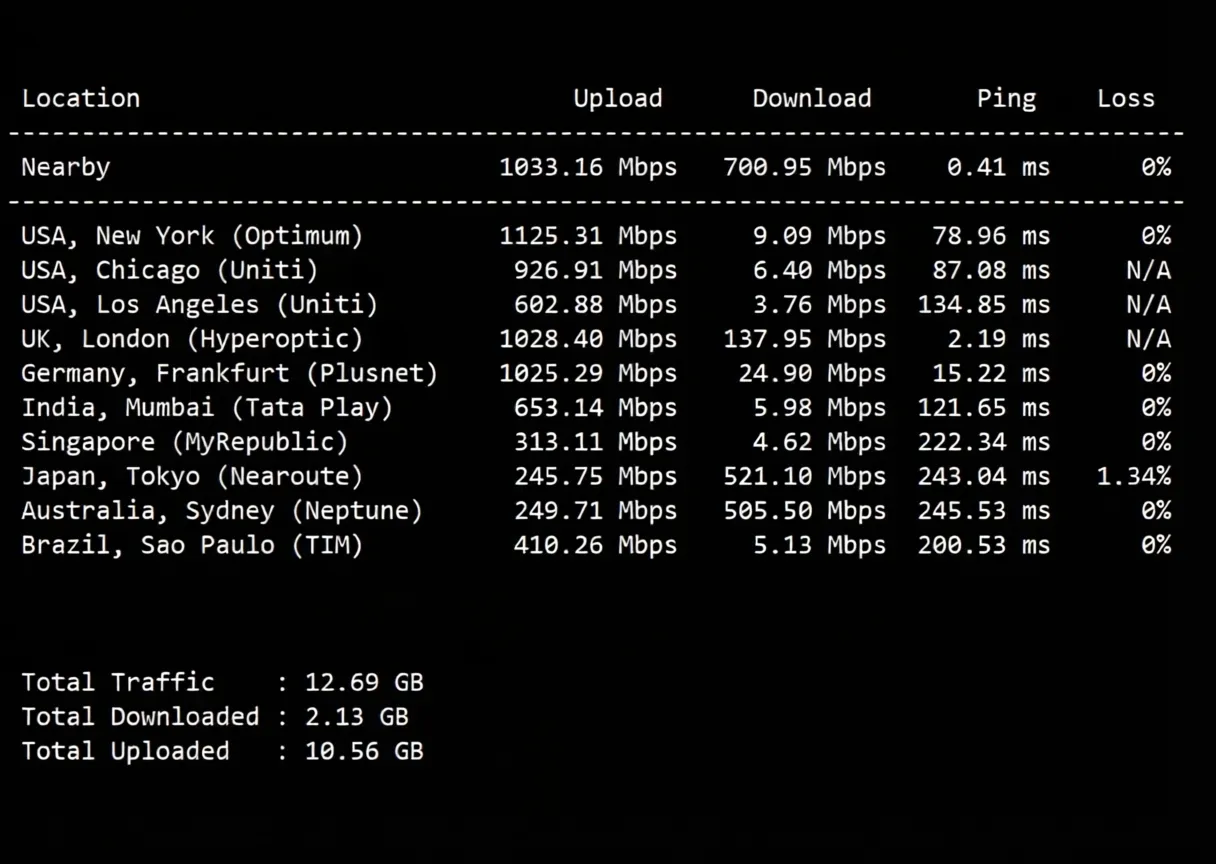Select the 10.56 GB uploaded value
Screen dimensions: 1216x864
[364, 751]
